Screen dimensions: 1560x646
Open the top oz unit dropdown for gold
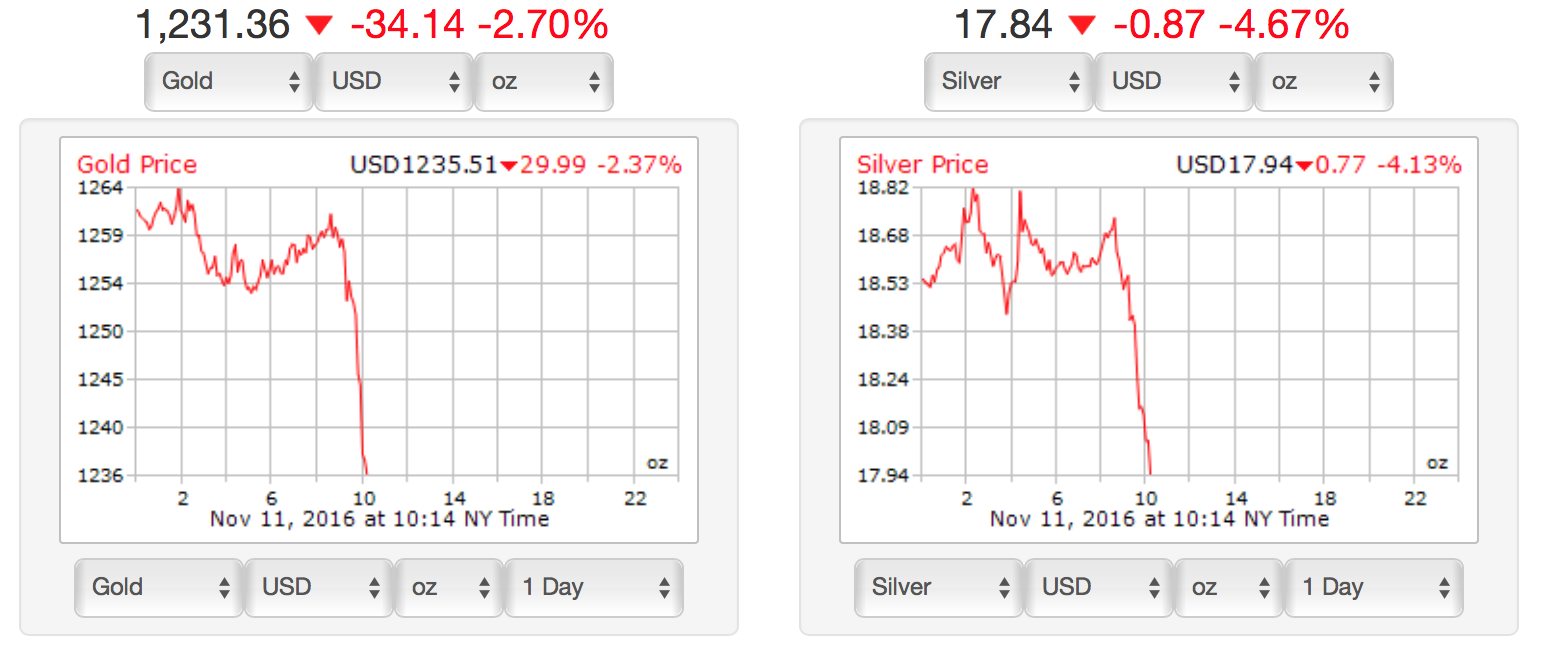[x=544, y=81]
